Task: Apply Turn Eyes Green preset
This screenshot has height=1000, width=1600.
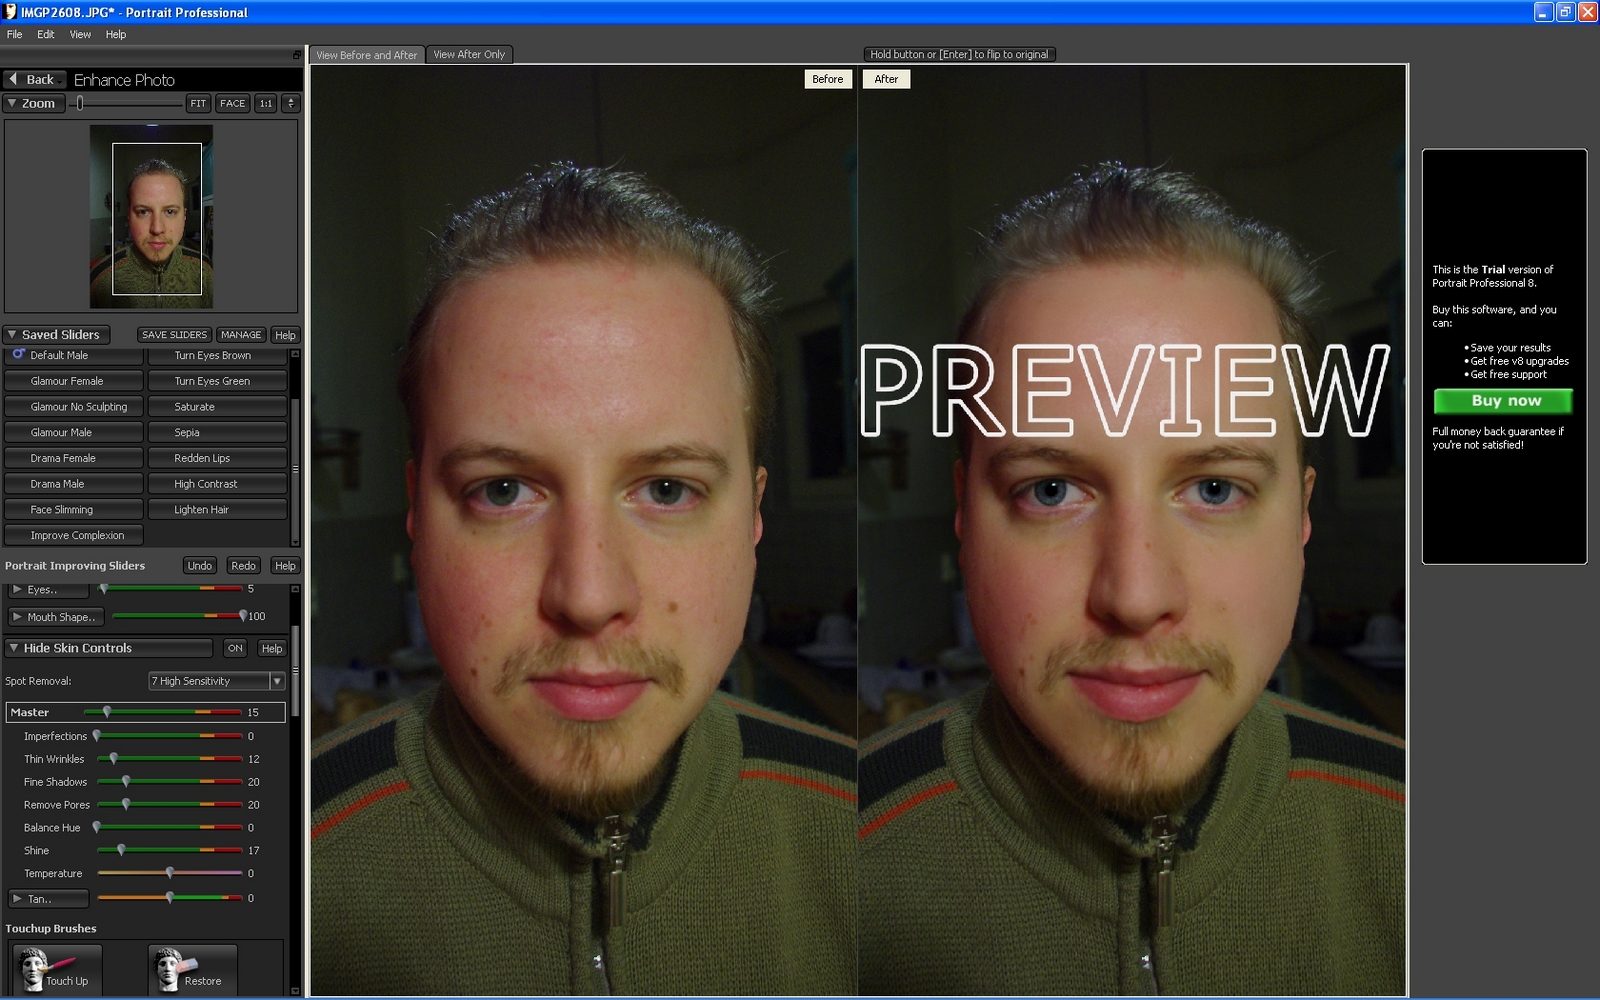Action: point(217,381)
